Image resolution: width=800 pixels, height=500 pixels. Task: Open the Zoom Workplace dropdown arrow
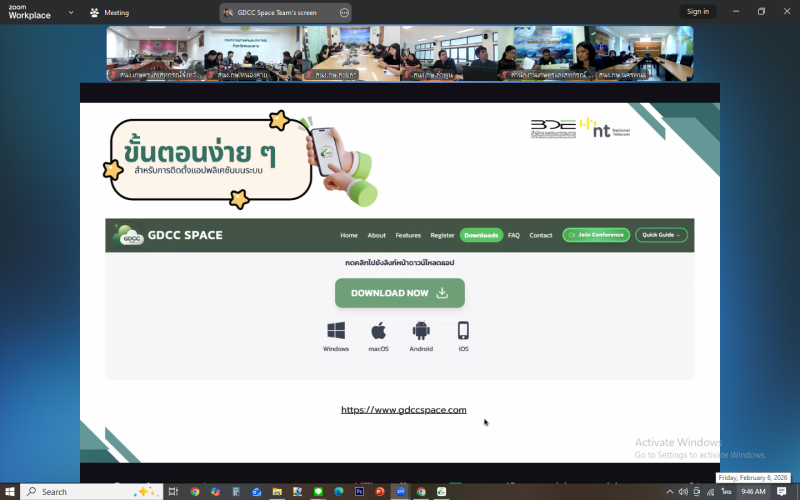[70, 12]
